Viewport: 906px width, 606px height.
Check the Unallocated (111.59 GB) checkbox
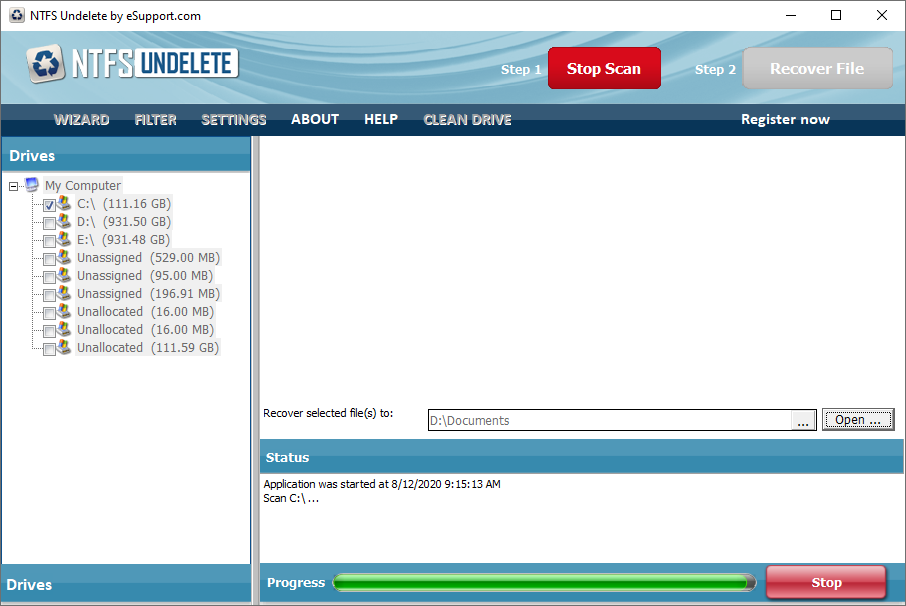coord(50,349)
